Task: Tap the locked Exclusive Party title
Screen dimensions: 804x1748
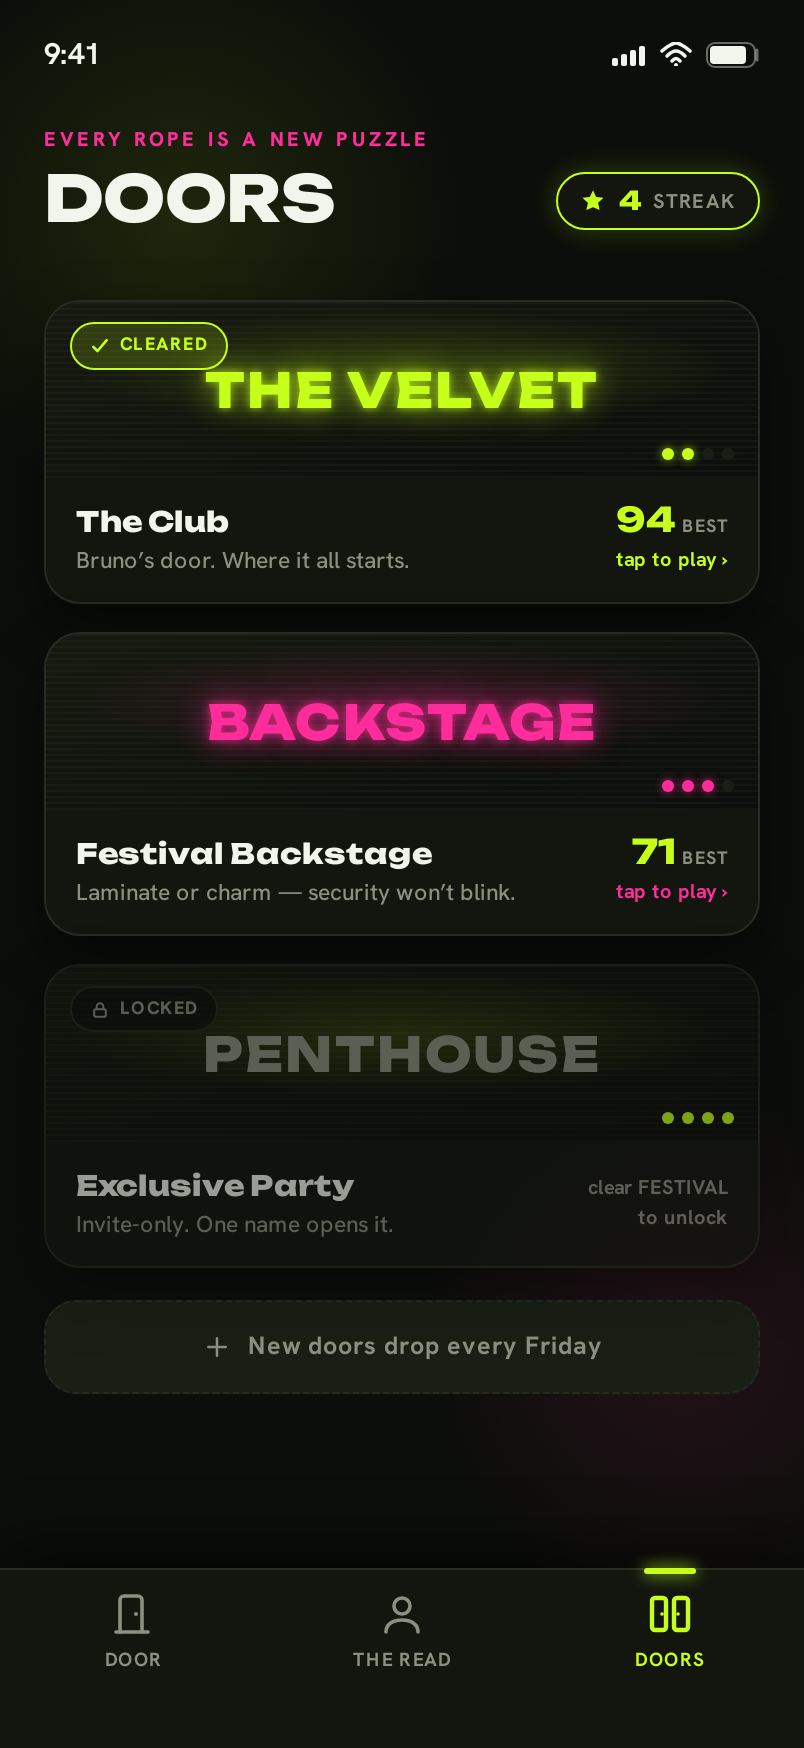Action: (215, 1186)
